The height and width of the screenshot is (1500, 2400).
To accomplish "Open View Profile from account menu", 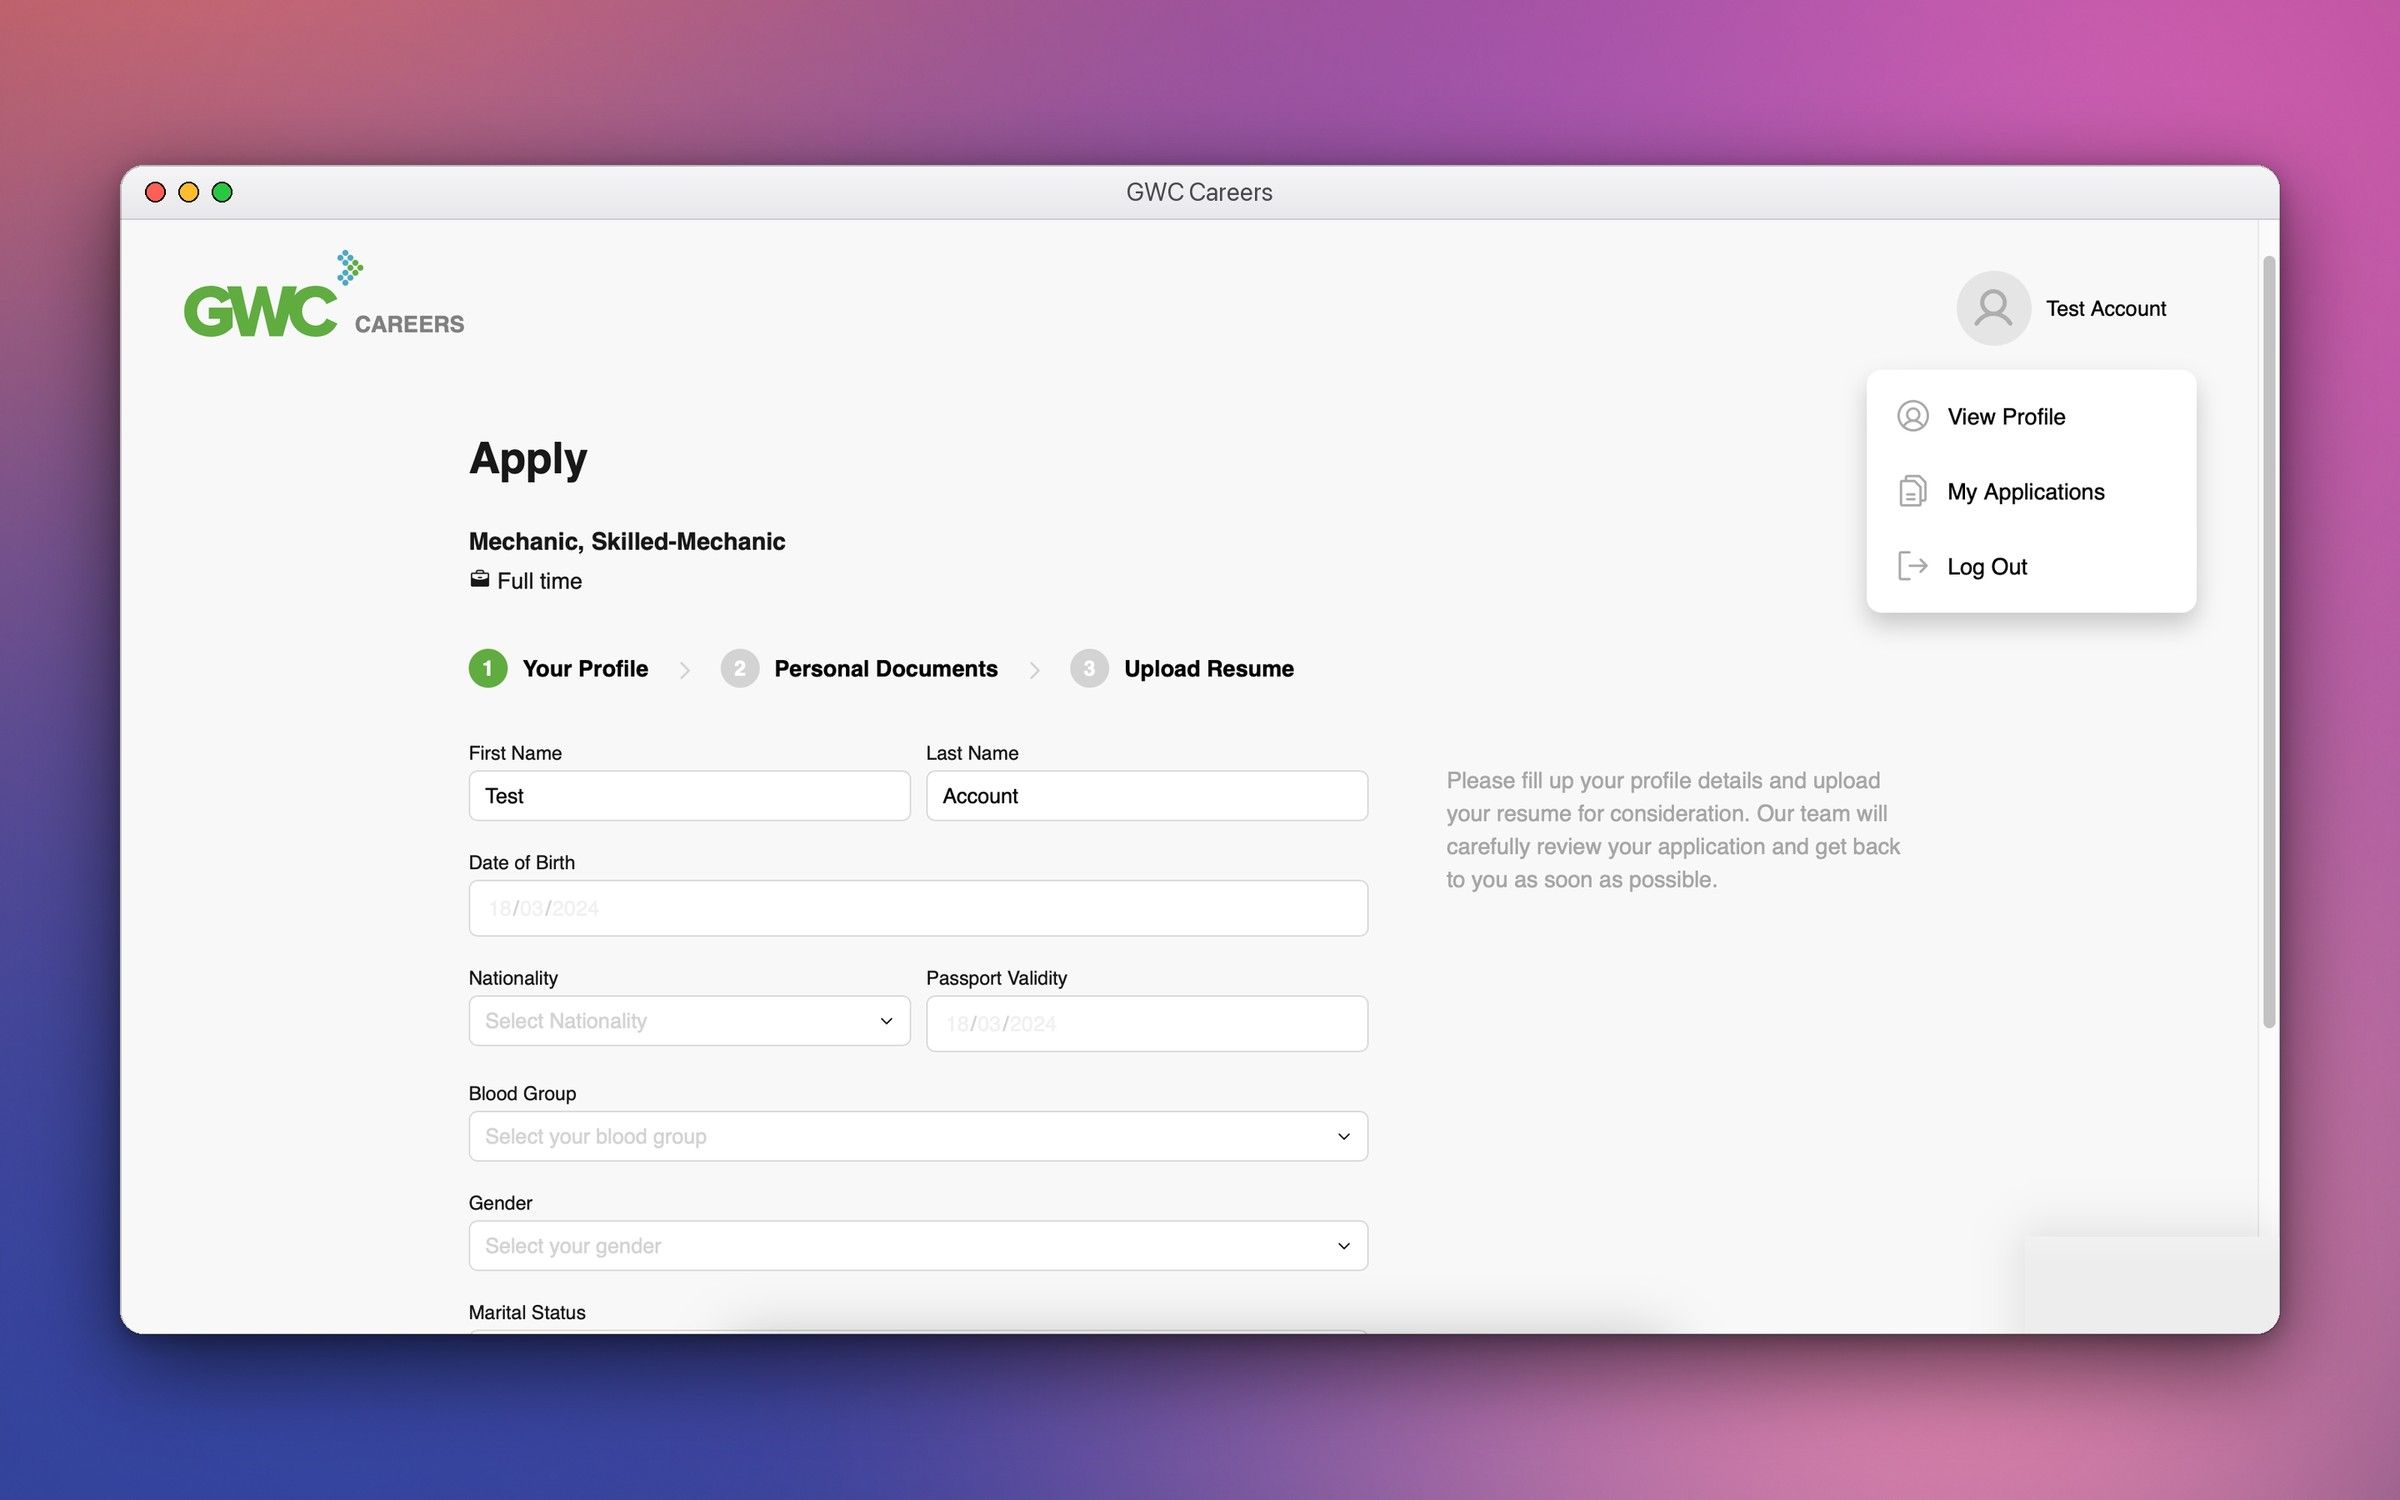I will click(x=2031, y=416).
